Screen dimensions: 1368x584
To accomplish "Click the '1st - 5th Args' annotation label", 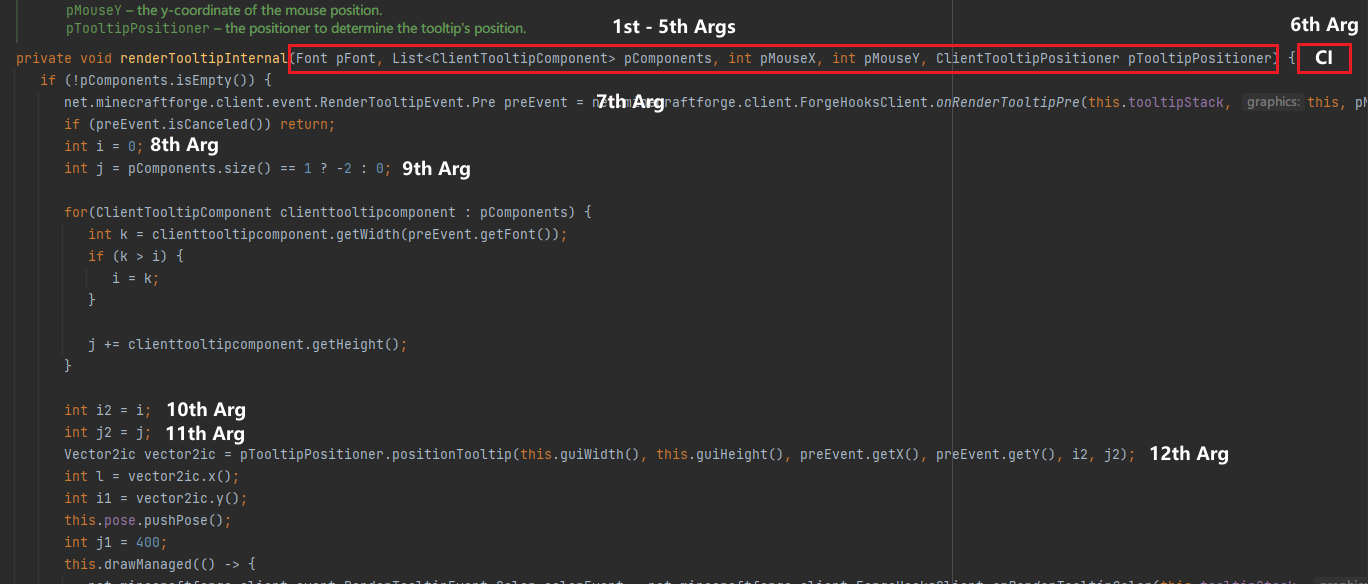I will click(673, 27).
